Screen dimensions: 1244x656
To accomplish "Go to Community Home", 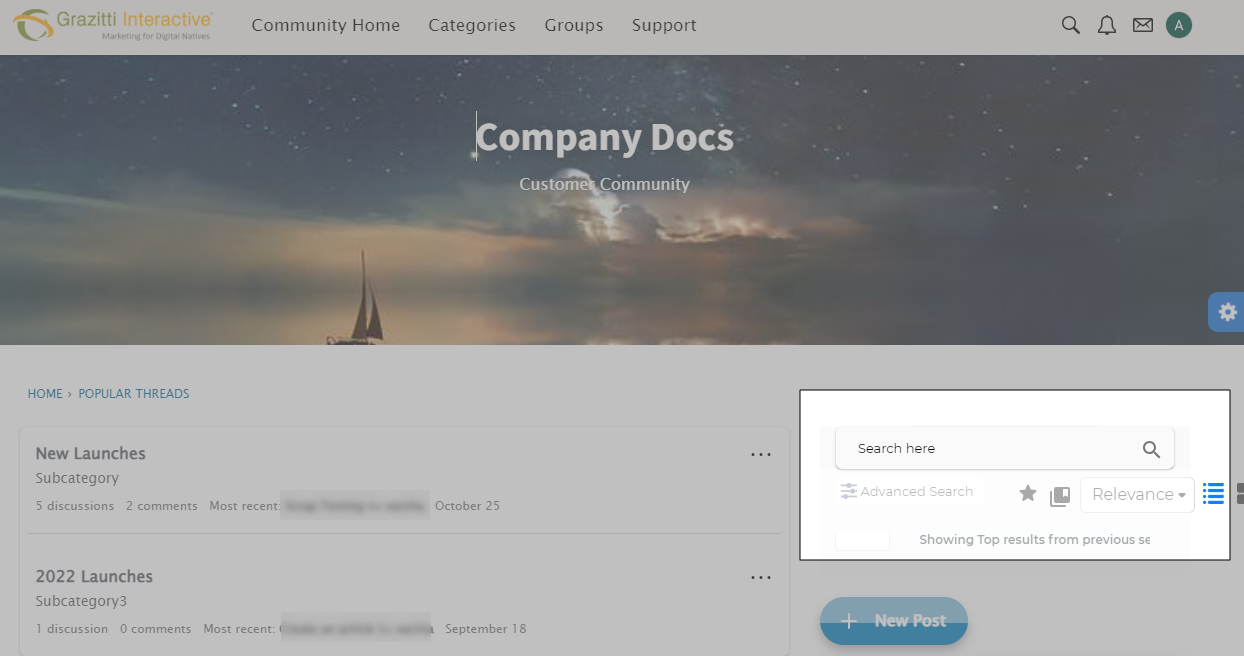I will click(x=325, y=25).
